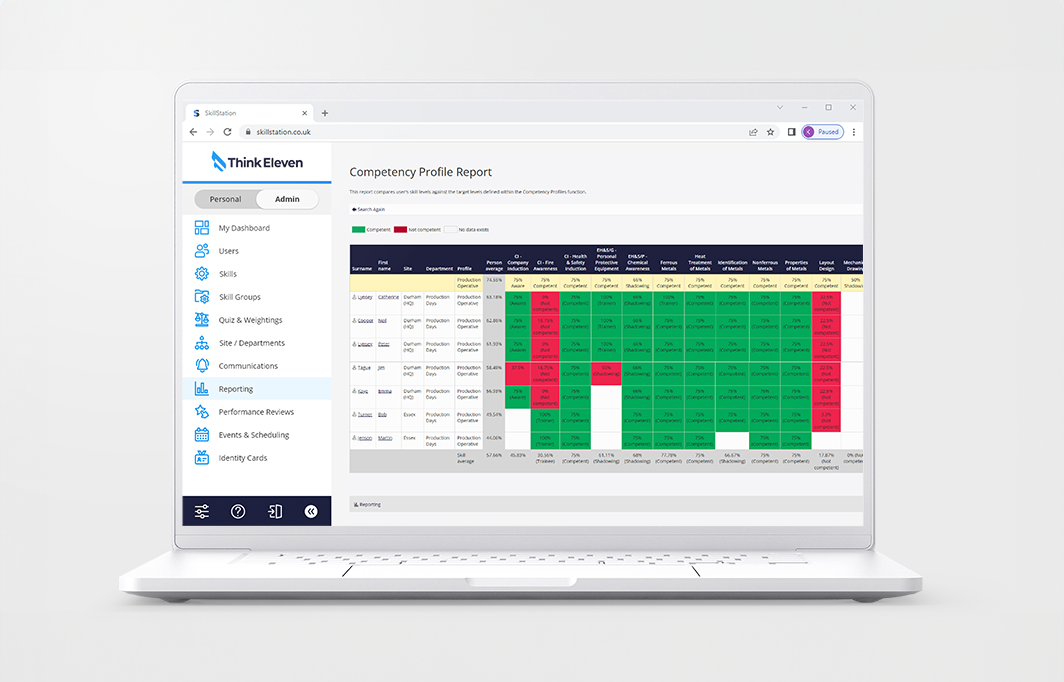
Task: Switch to the Personal view toggle
Action: (225, 199)
